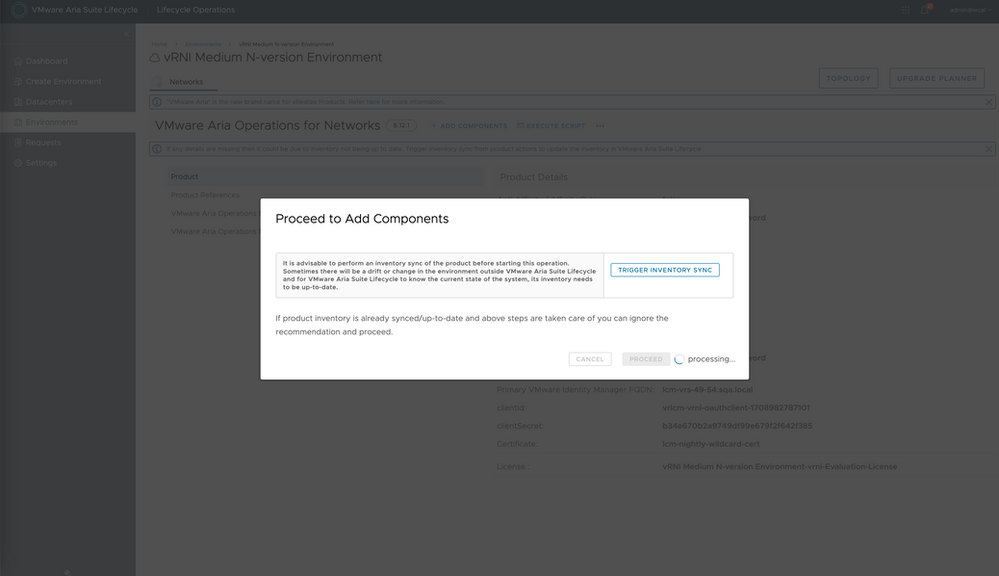Open the Topology view button

click(x=848, y=78)
